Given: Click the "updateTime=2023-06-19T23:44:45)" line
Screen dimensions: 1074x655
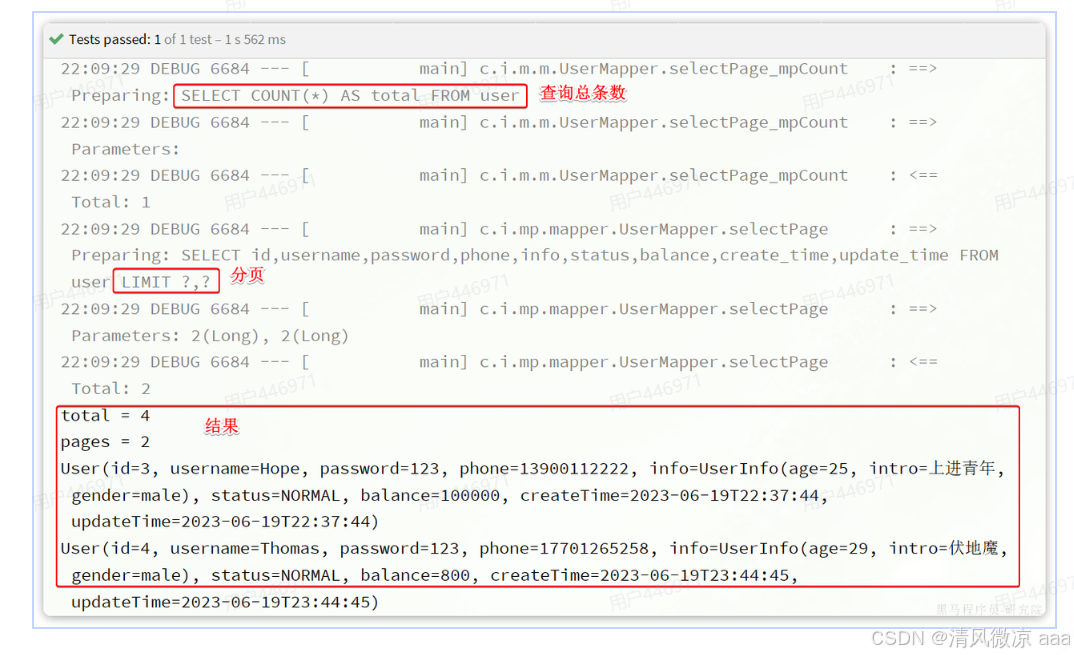Looking at the screenshot, I should [x=225, y=602].
